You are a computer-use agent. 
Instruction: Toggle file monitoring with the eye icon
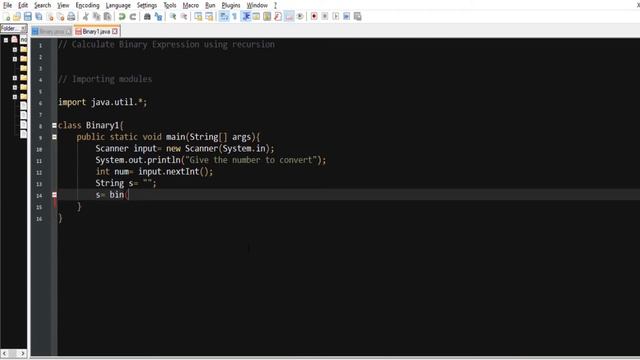[x=300, y=16]
